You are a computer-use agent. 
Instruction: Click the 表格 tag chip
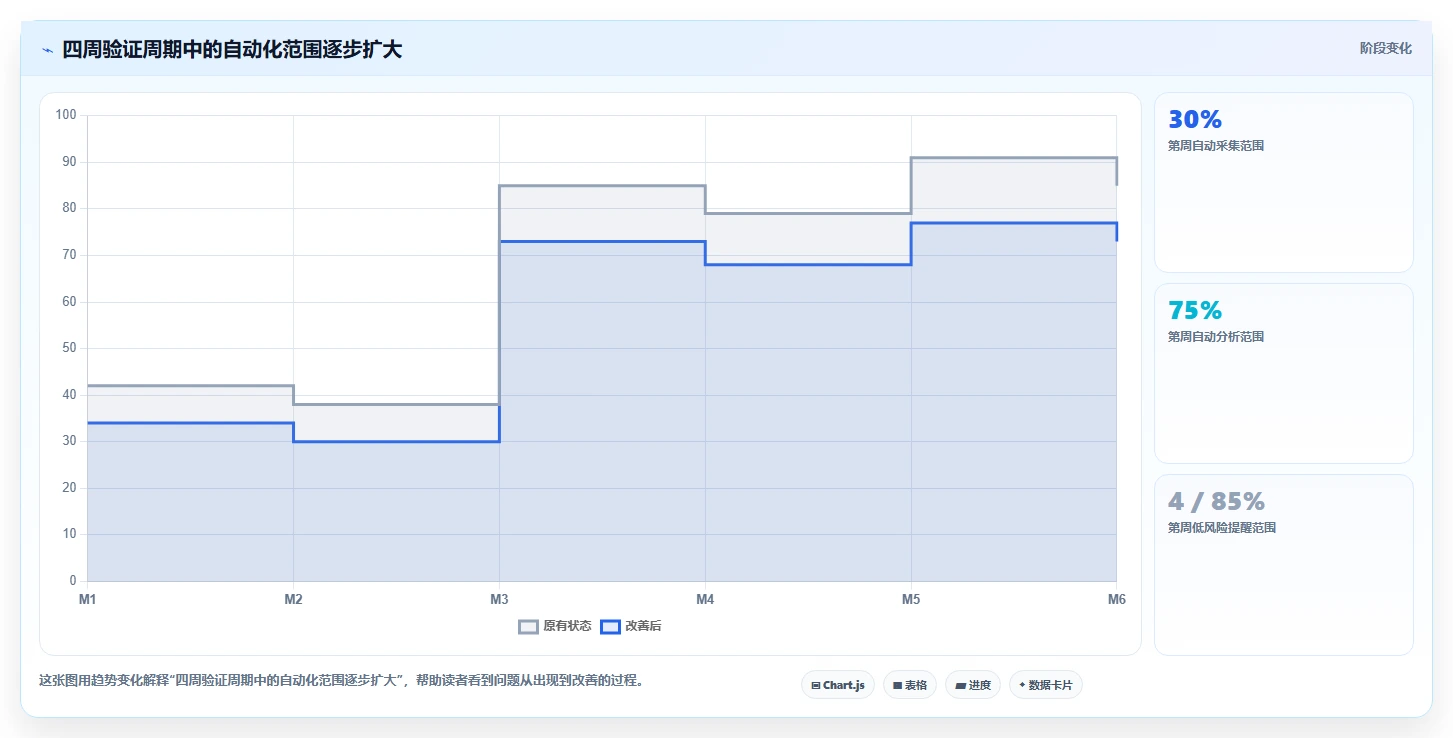tap(910, 685)
